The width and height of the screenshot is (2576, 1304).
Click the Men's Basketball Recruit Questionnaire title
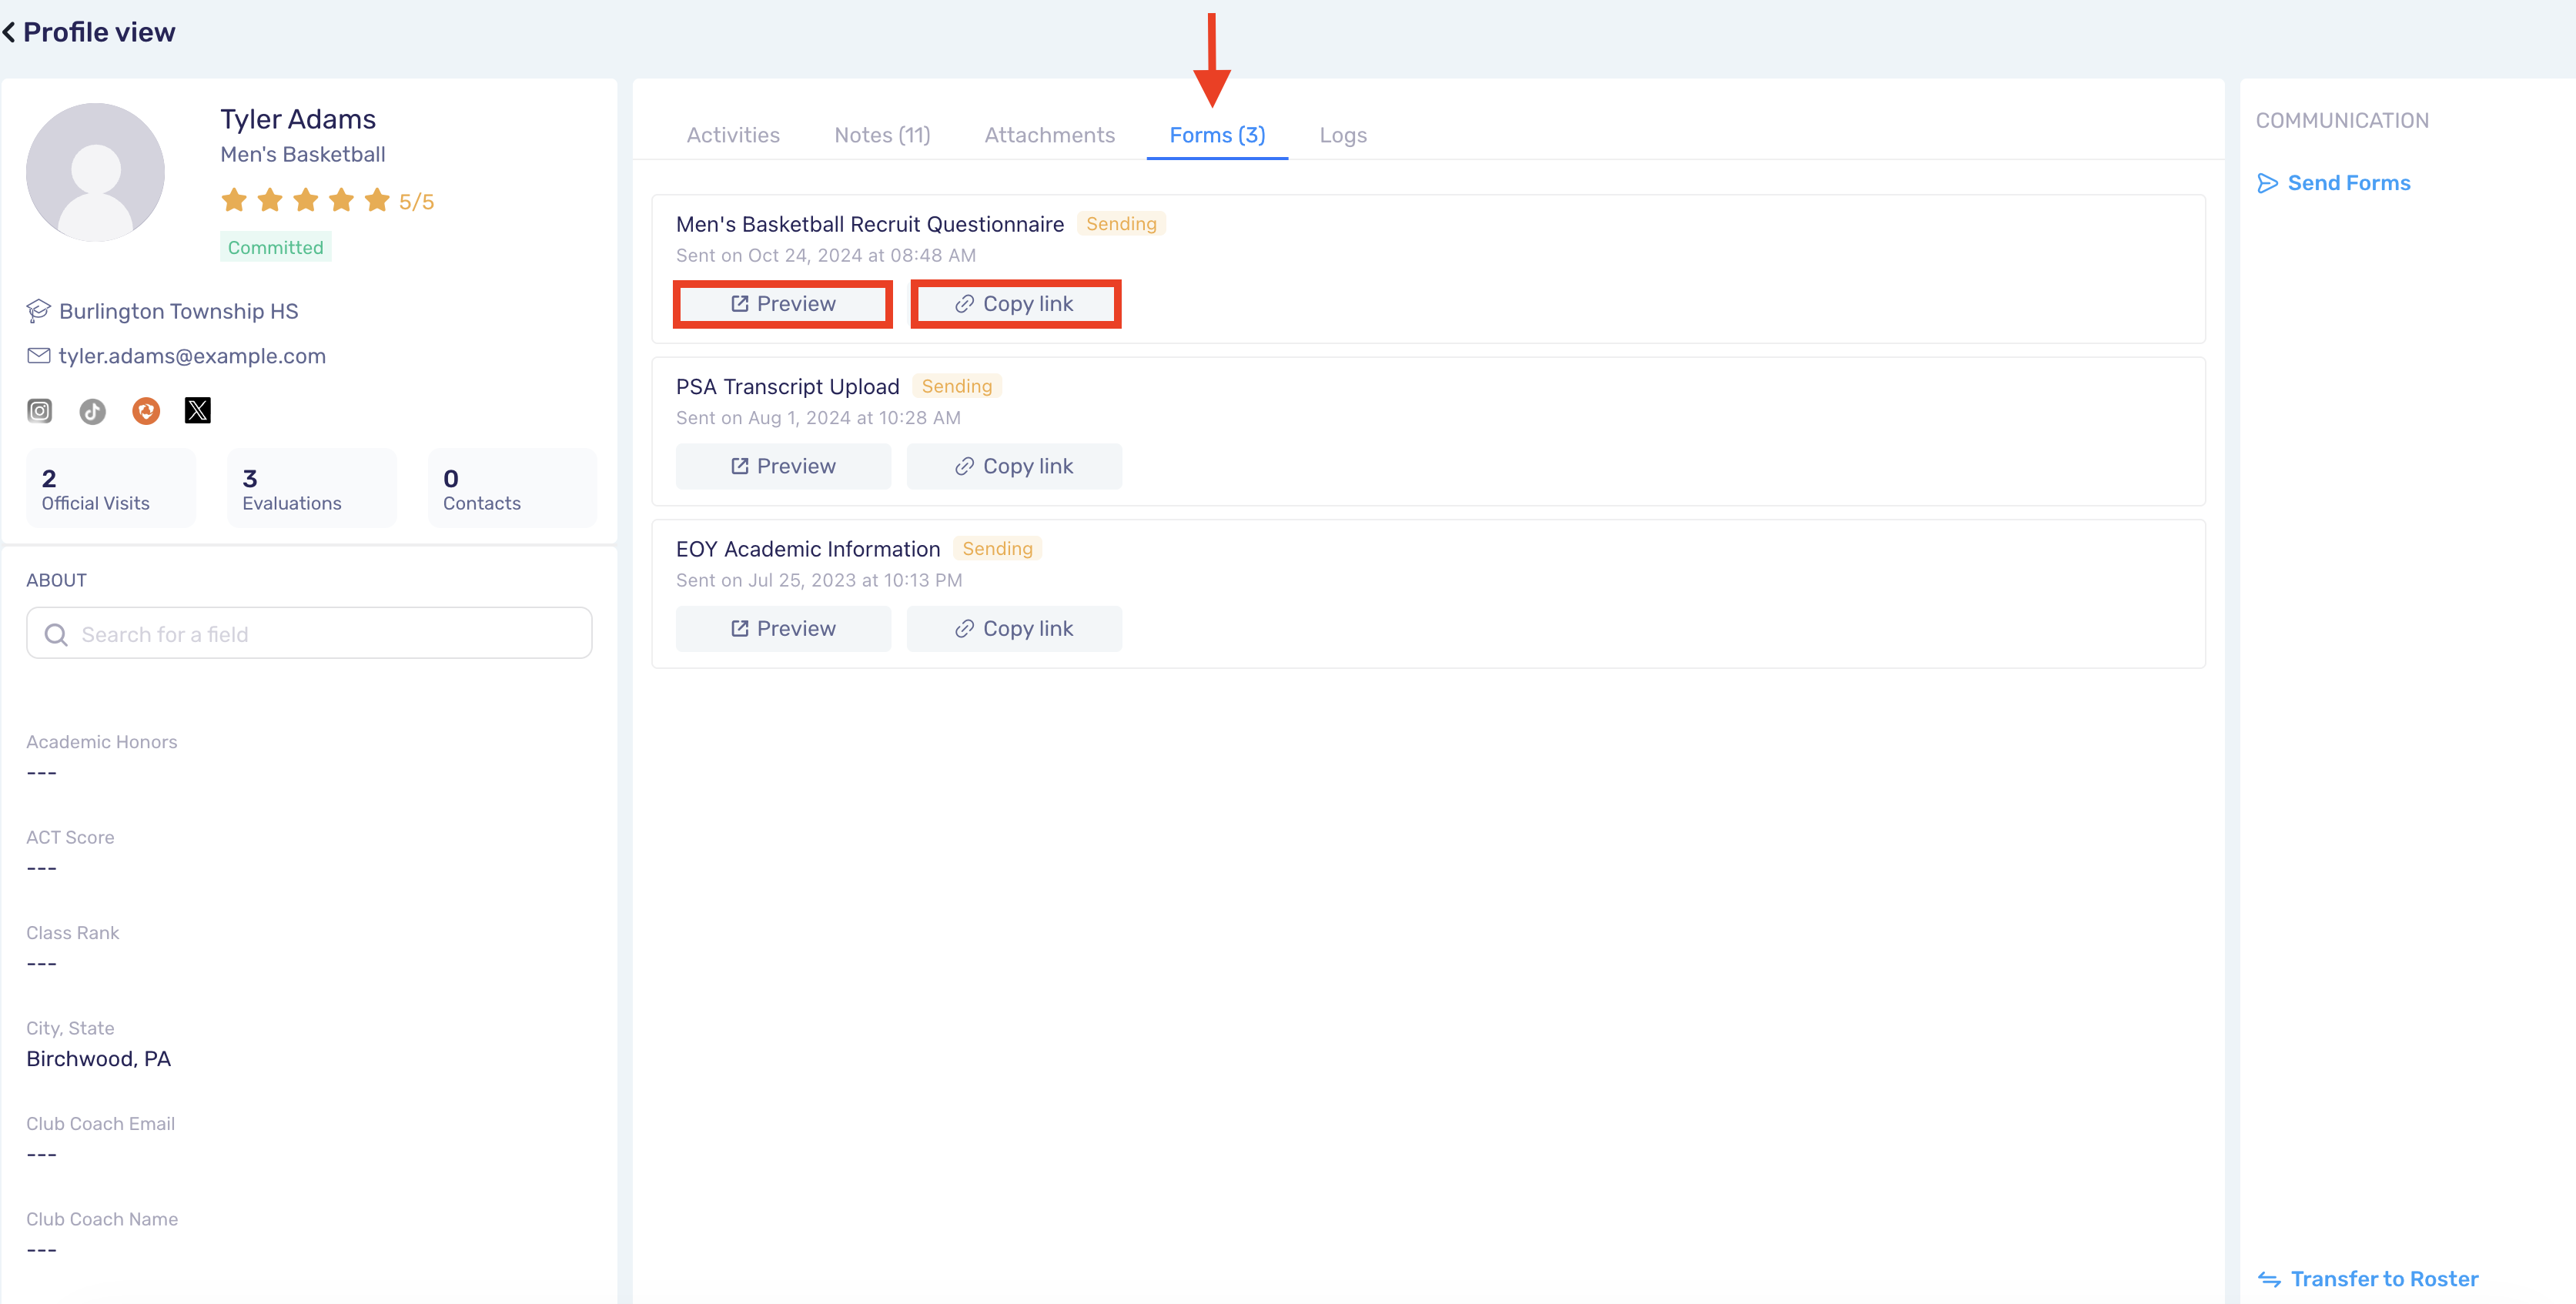870,224
